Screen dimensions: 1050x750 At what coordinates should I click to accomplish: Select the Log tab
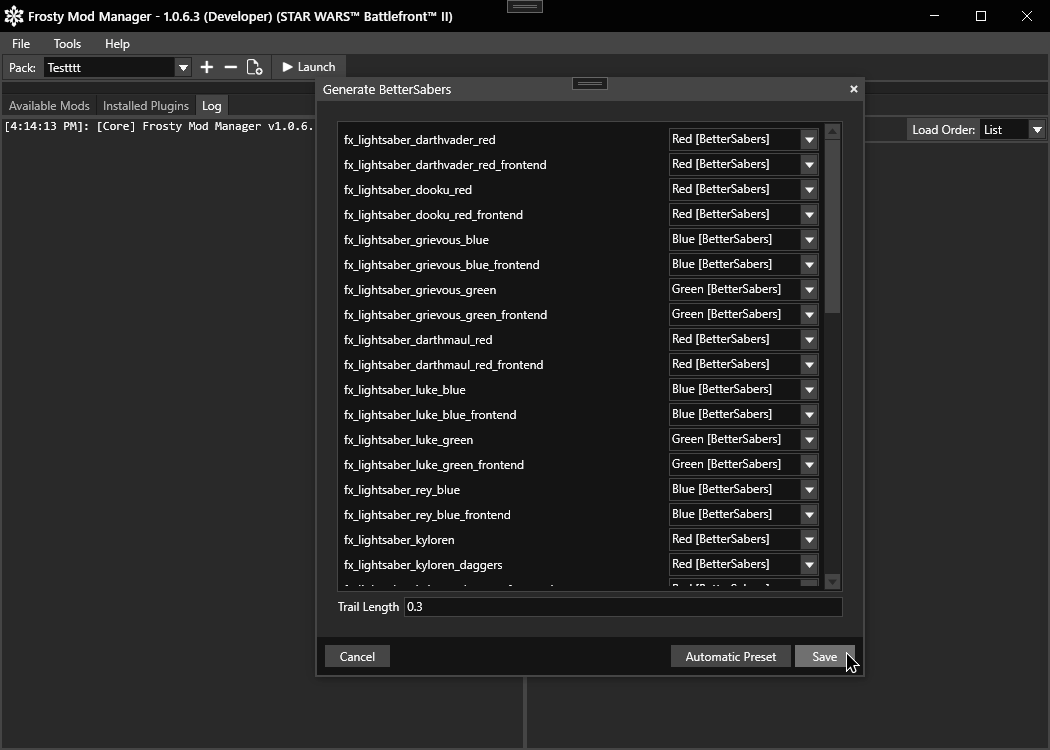tap(212, 106)
